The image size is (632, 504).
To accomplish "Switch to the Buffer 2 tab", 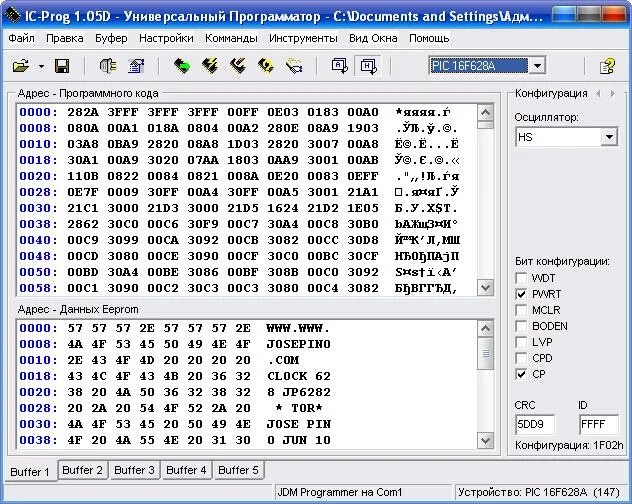I will point(82,470).
